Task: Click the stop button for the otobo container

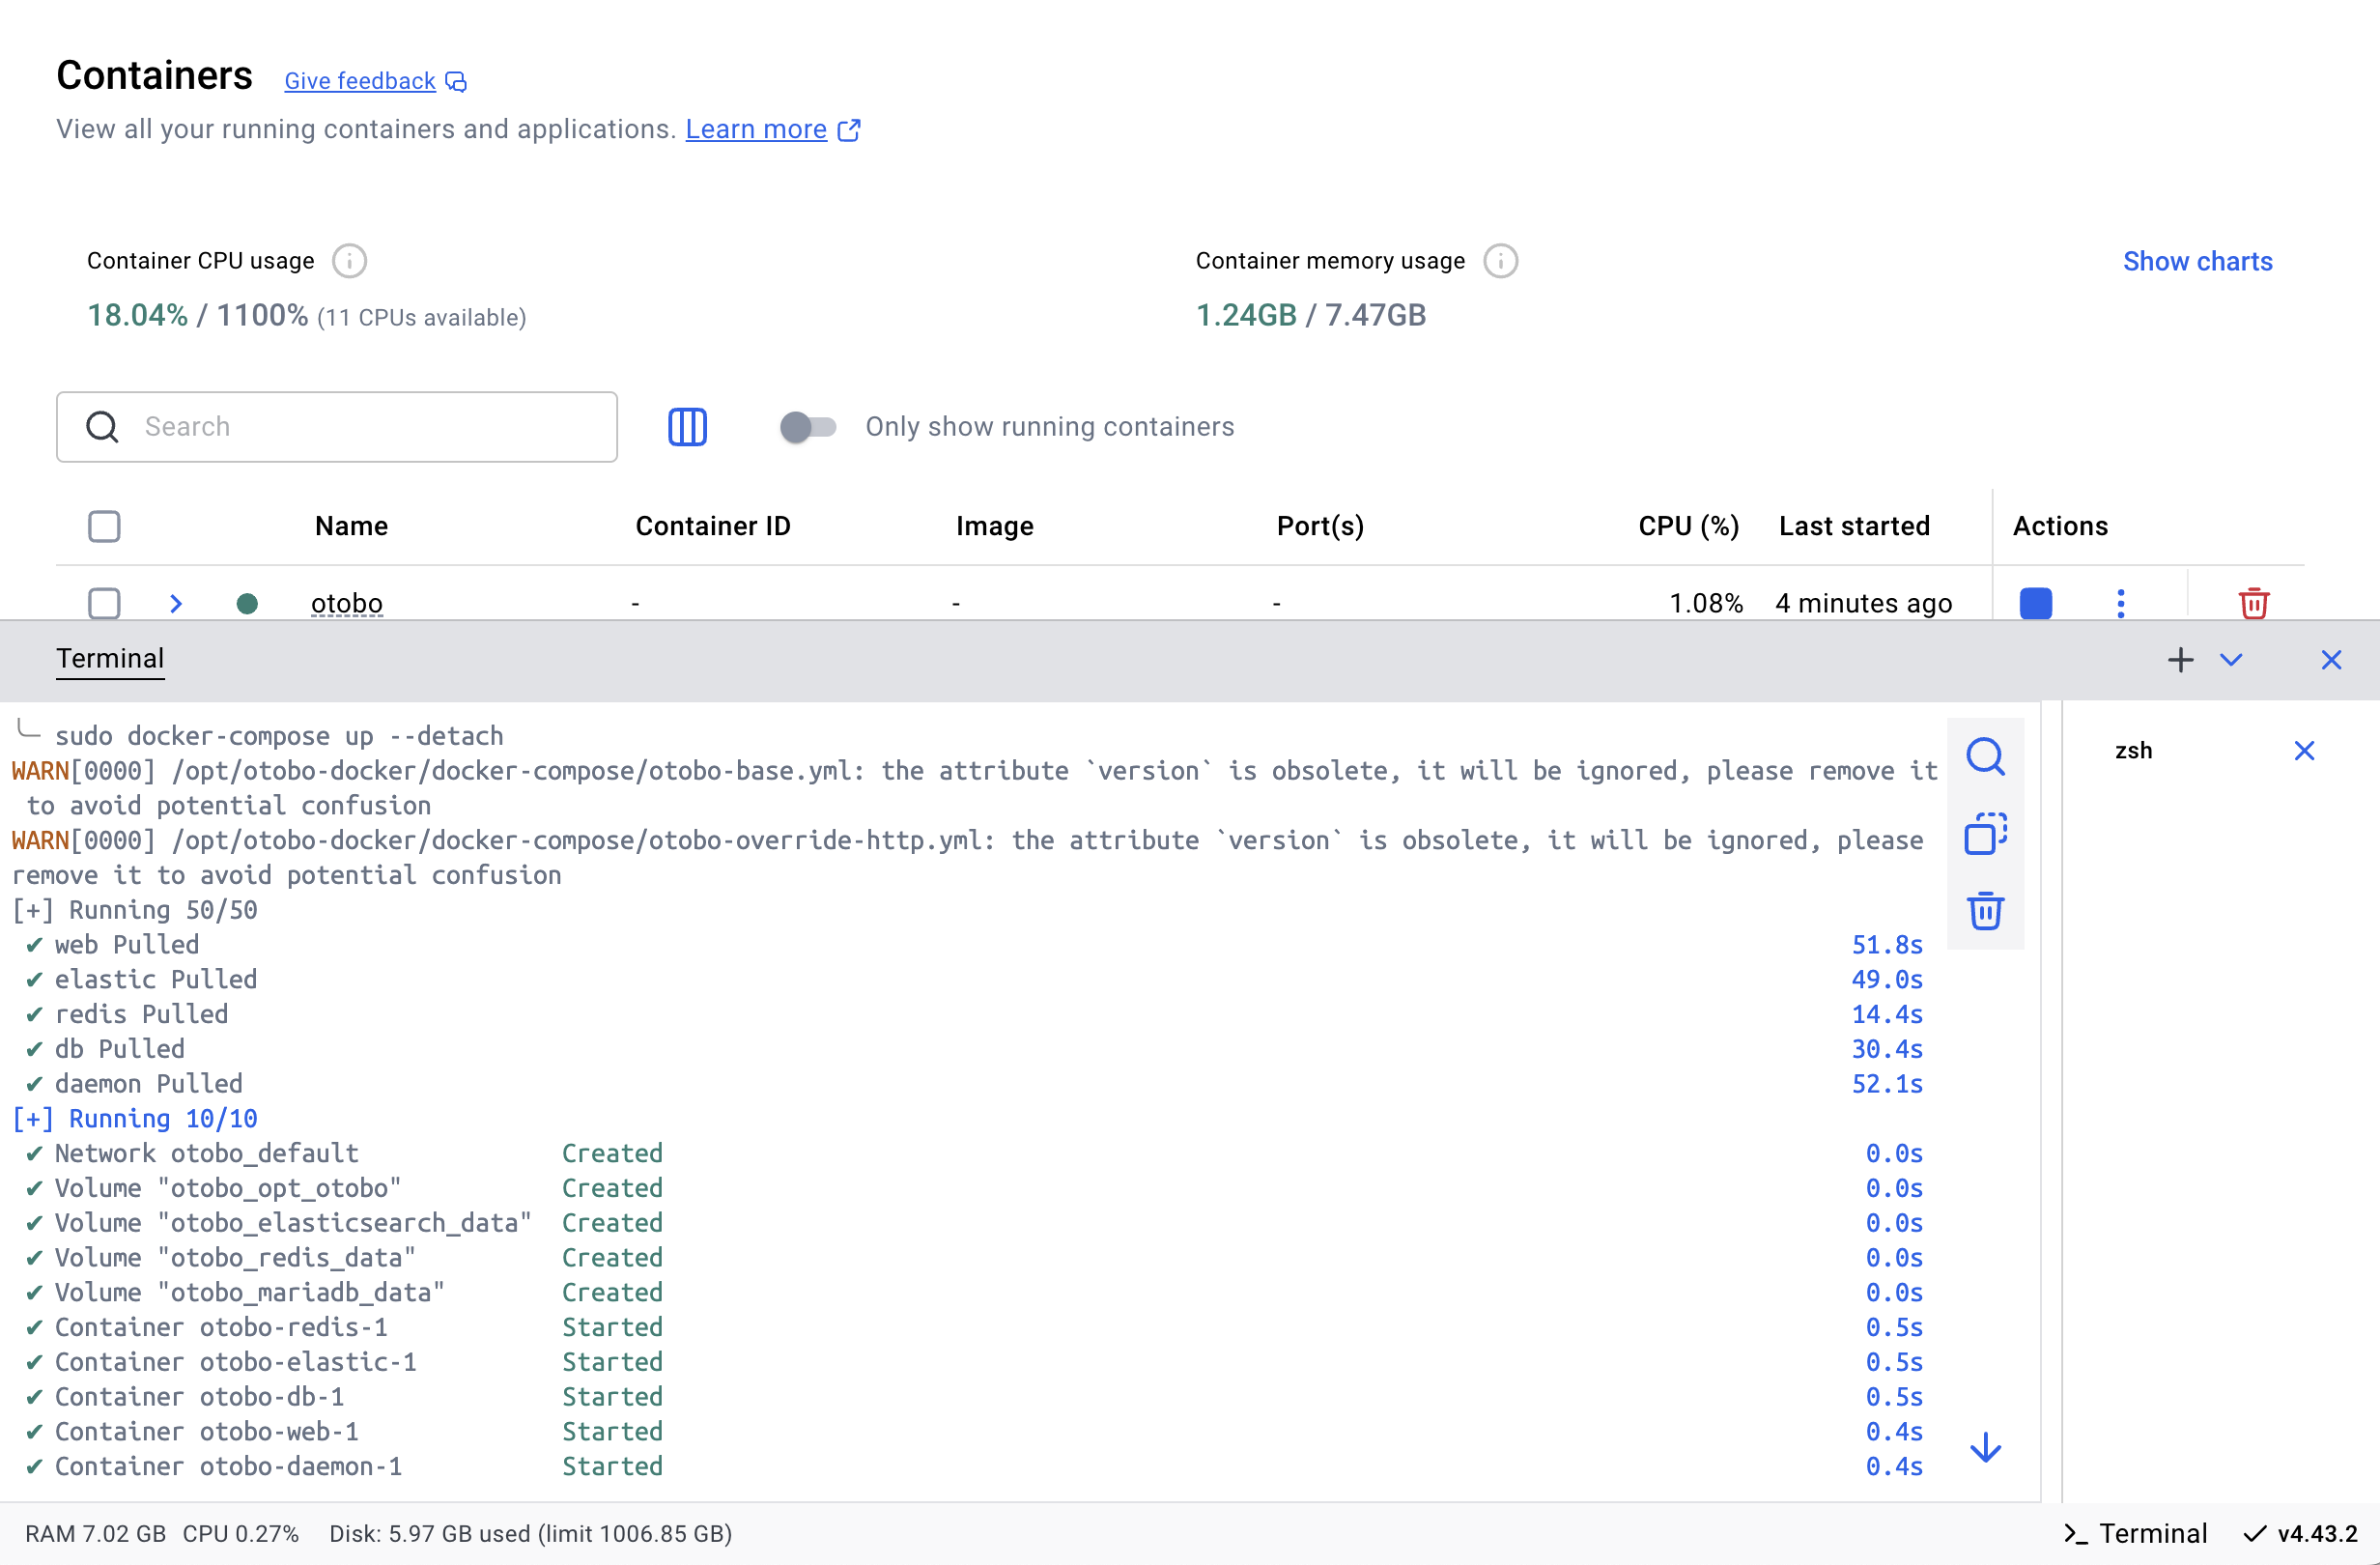Action: (2035, 603)
